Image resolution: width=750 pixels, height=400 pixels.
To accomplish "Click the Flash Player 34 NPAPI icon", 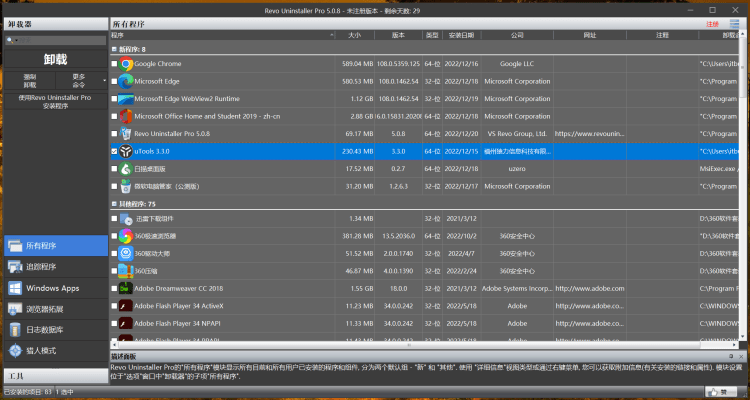I will [x=126, y=323].
